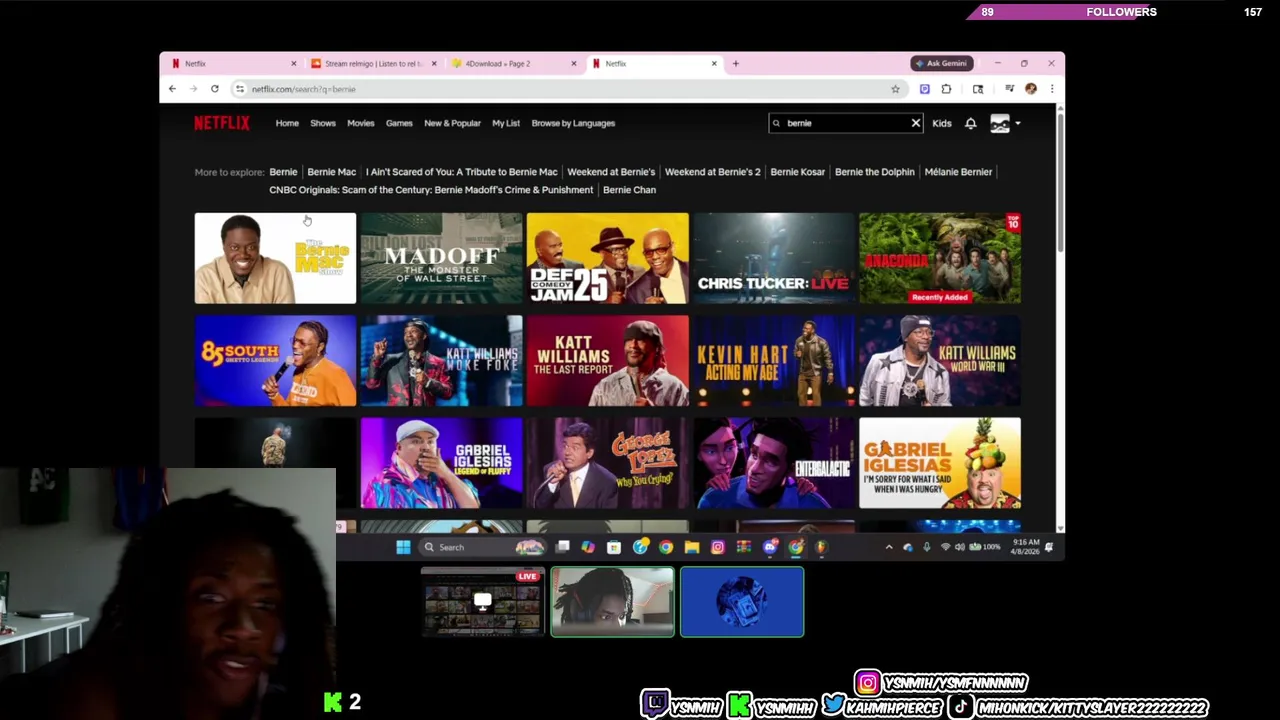The height and width of the screenshot is (720, 1280).
Task: Open Katt Williams: World War III
Action: pos(939,361)
